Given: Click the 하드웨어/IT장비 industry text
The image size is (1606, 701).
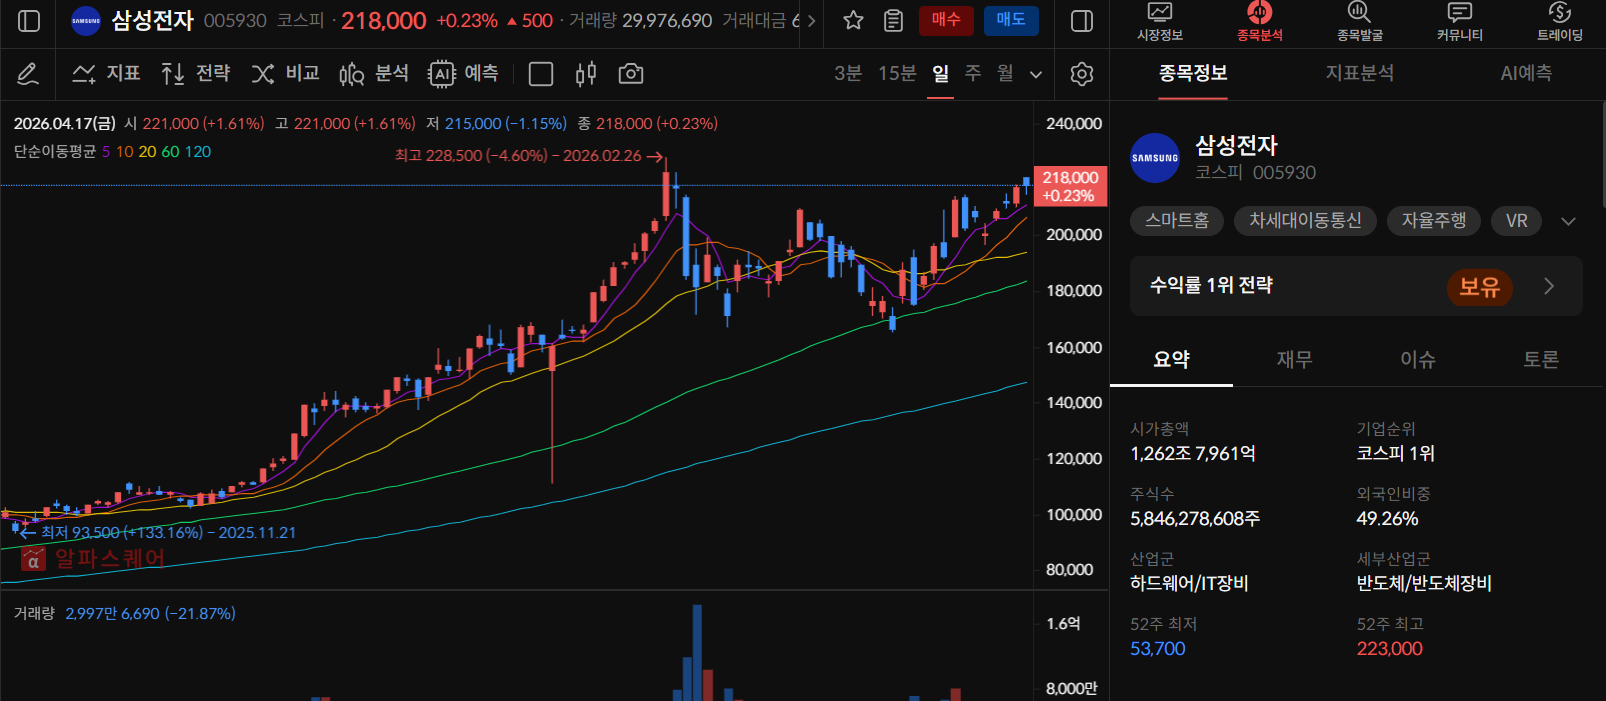Looking at the screenshot, I should click(x=1189, y=584).
